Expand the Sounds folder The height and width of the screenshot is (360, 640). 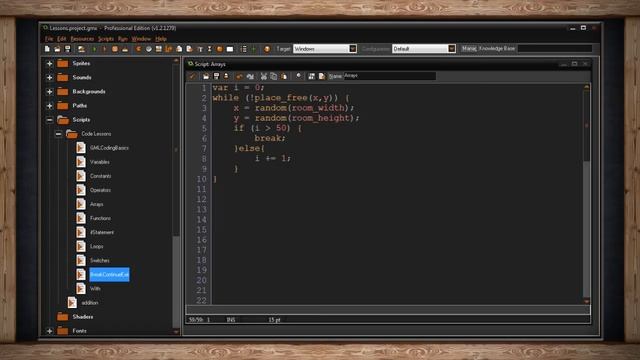tap(49, 78)
